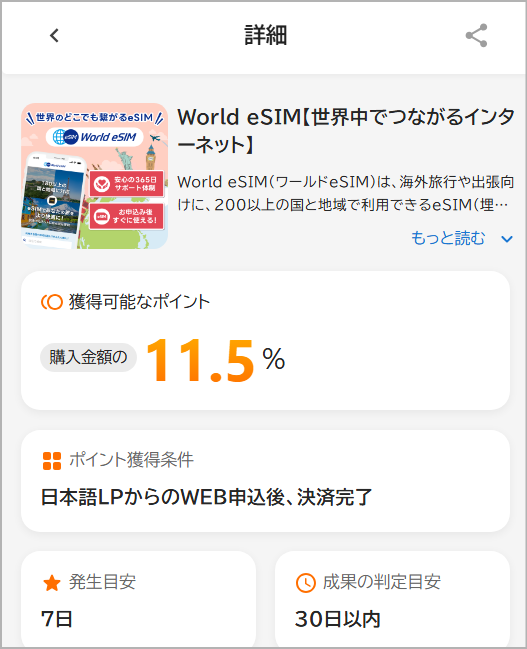Click the orange star icon
The image size is (527, 649).
pos(52,583)
